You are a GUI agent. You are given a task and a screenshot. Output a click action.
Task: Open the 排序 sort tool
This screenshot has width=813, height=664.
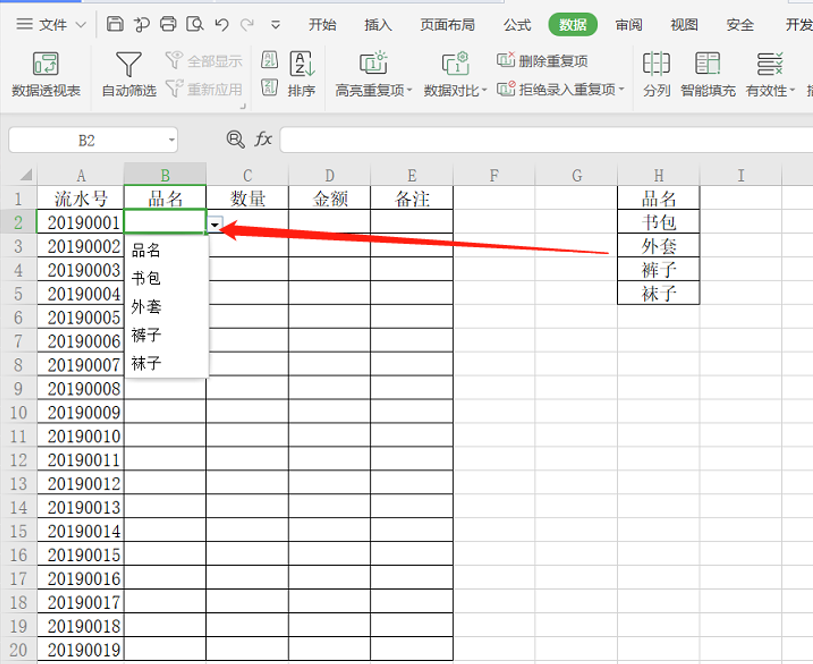coord(302,75)
